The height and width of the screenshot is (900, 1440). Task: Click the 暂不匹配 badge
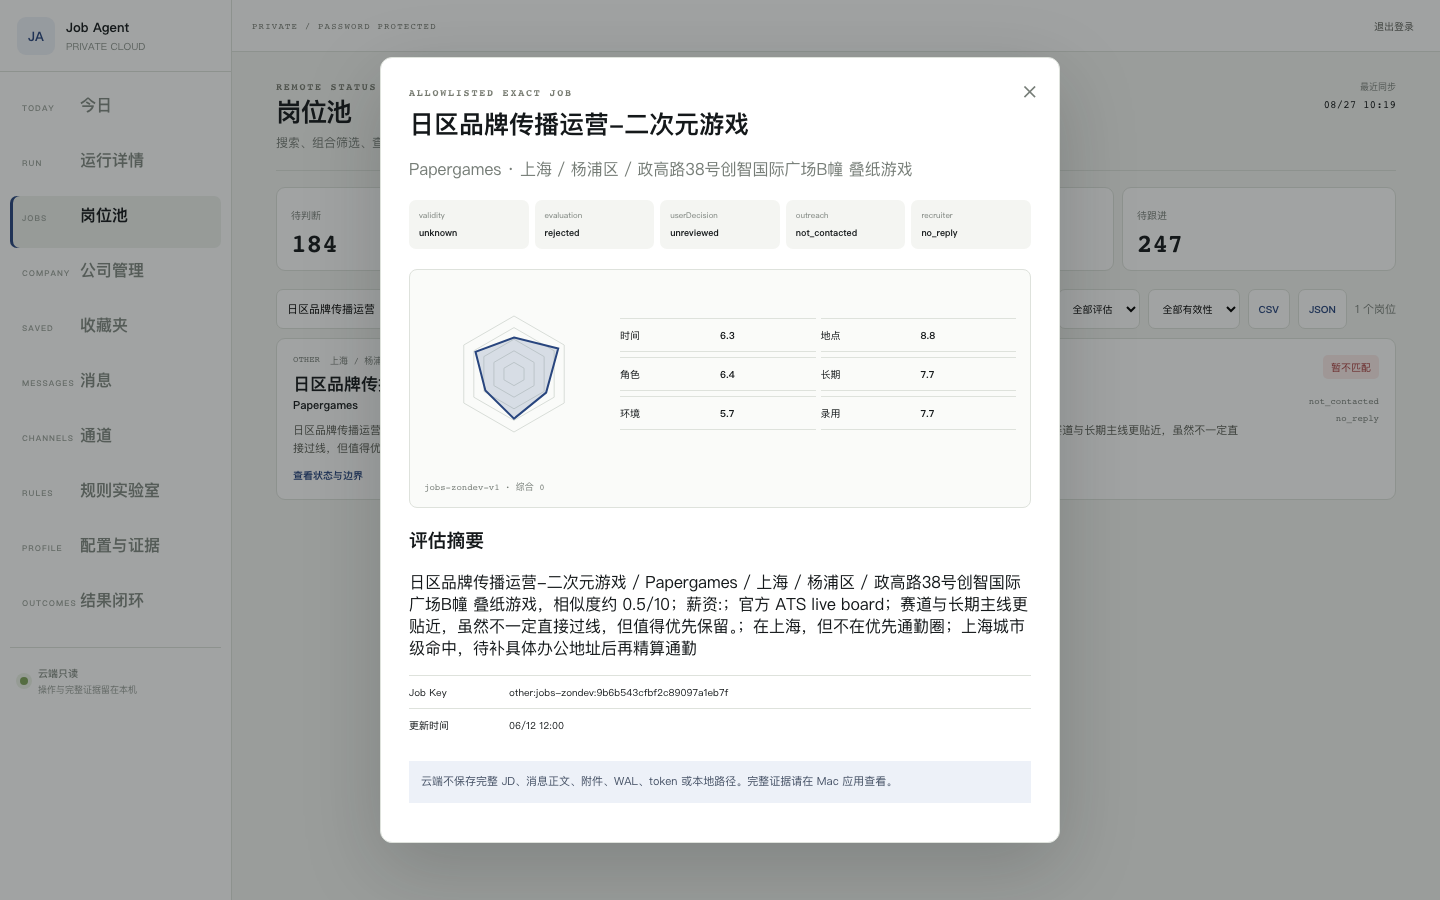[x=1351, y=367]
